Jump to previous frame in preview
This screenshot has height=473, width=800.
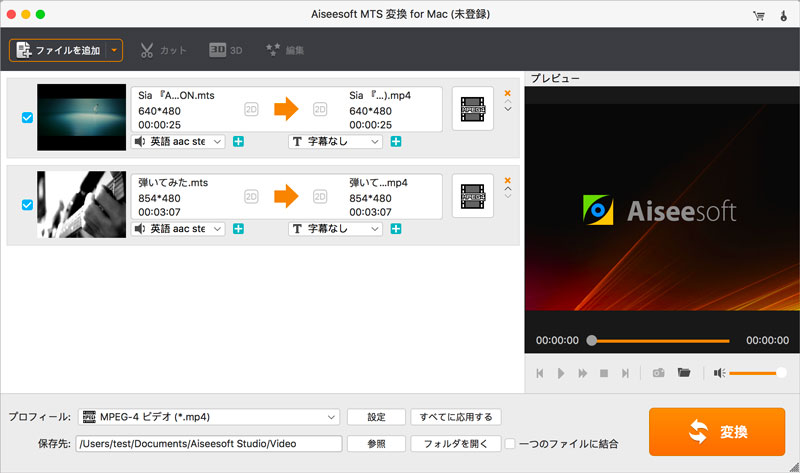540,373
